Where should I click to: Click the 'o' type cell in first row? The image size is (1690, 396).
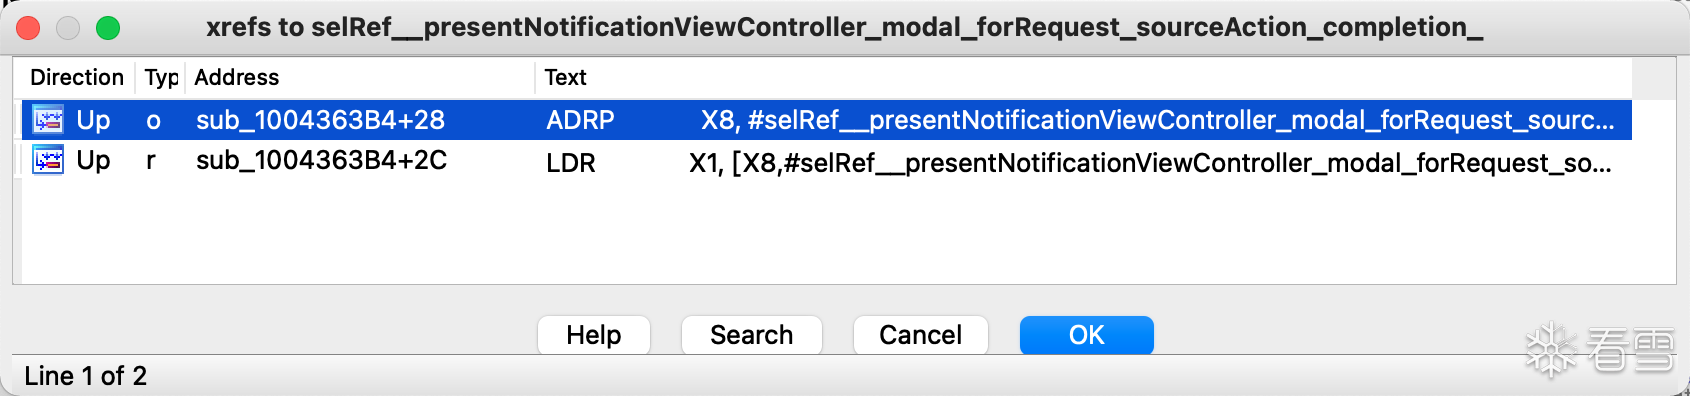click(153, 121)
